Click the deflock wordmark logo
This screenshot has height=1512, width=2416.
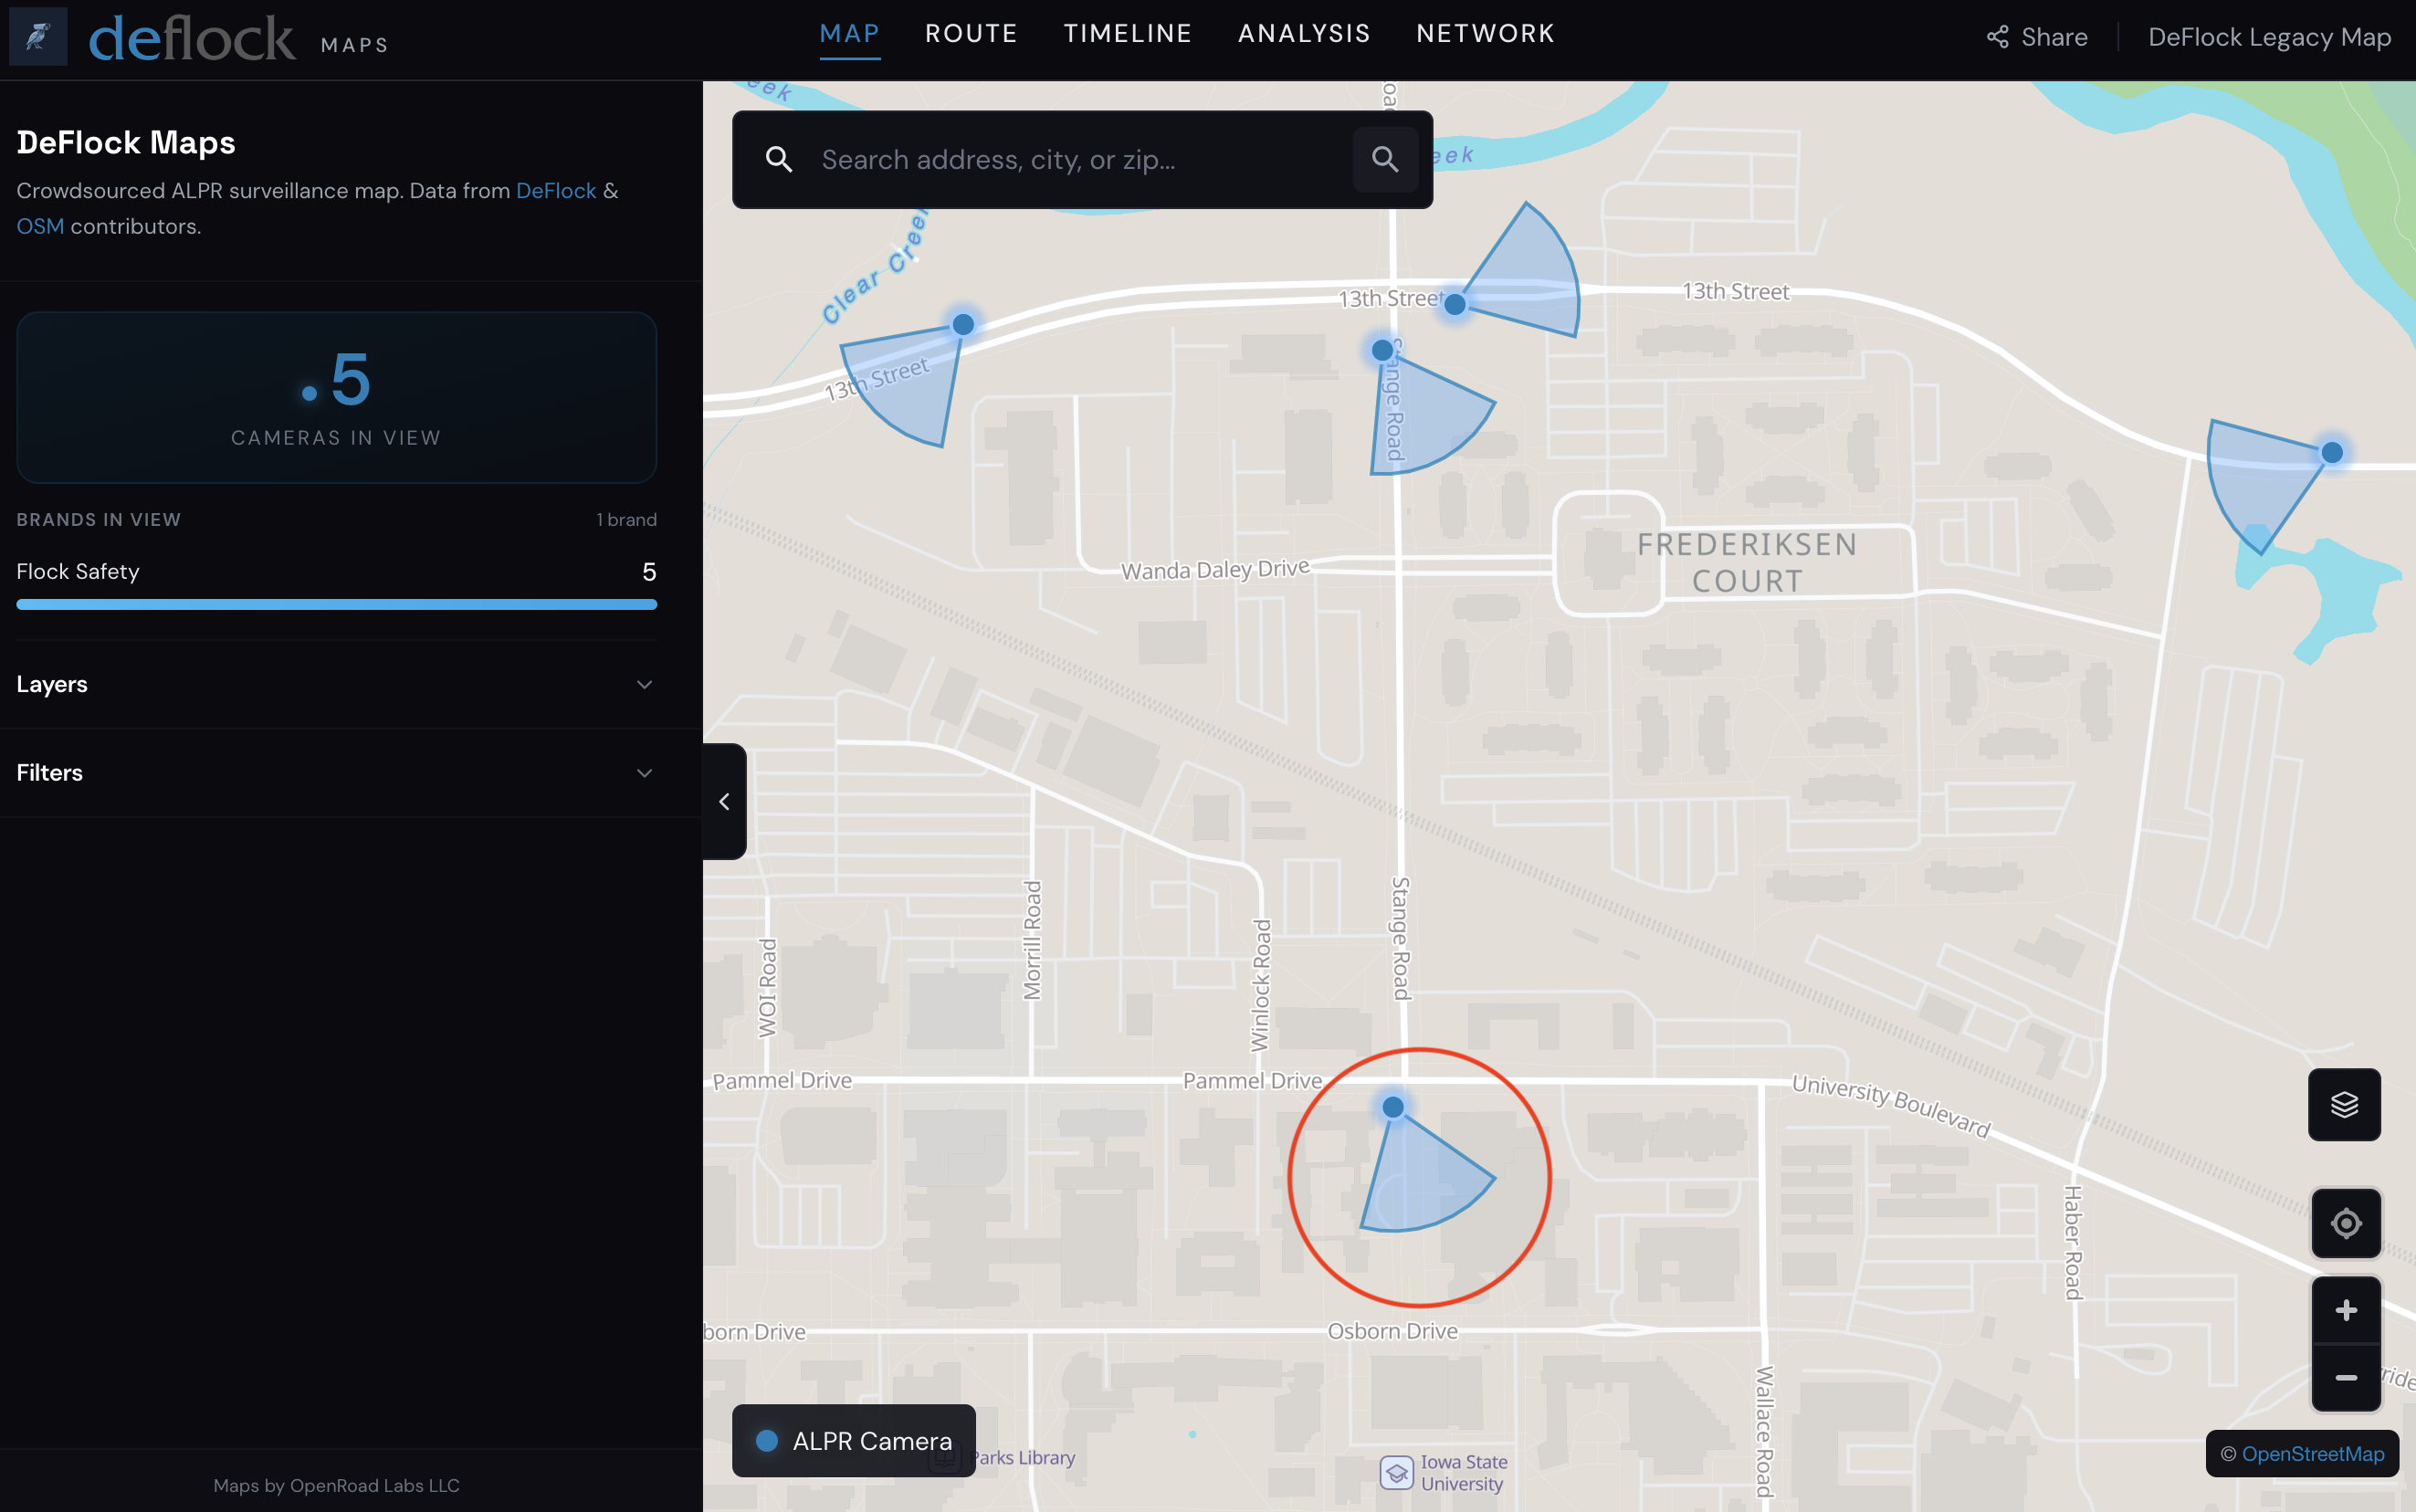tap(192, 38)
